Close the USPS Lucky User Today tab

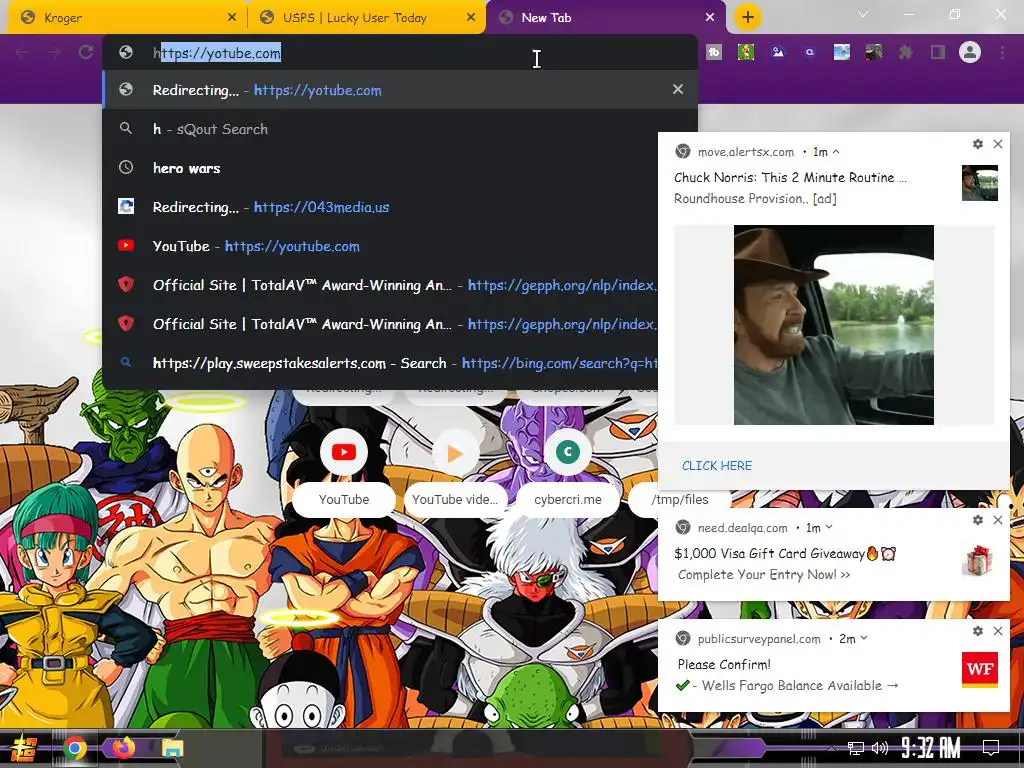tap(471, 18)
